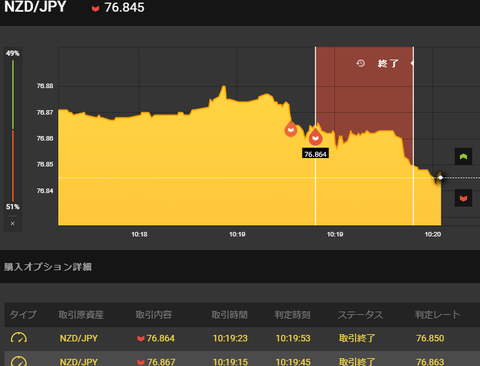The image size is (480, 366).
Task: Select the trade marker labeled 76.864
Action: [x=315, y=137]
